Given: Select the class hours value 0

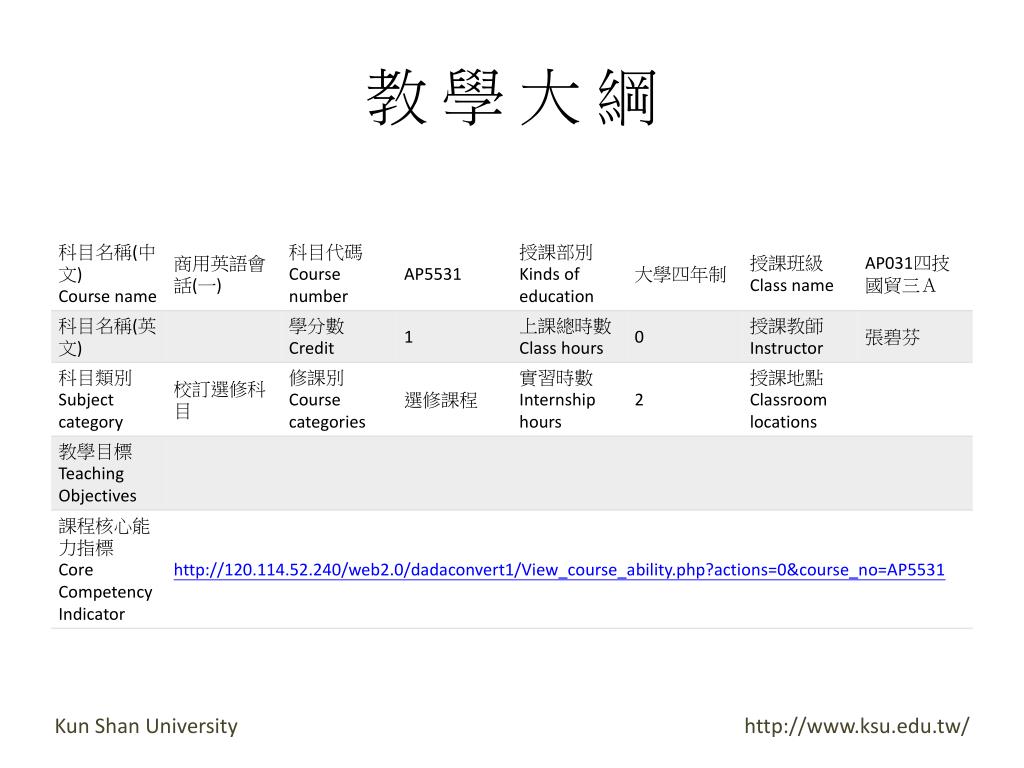Looking at the screenshot, I should tap(639, 337).
